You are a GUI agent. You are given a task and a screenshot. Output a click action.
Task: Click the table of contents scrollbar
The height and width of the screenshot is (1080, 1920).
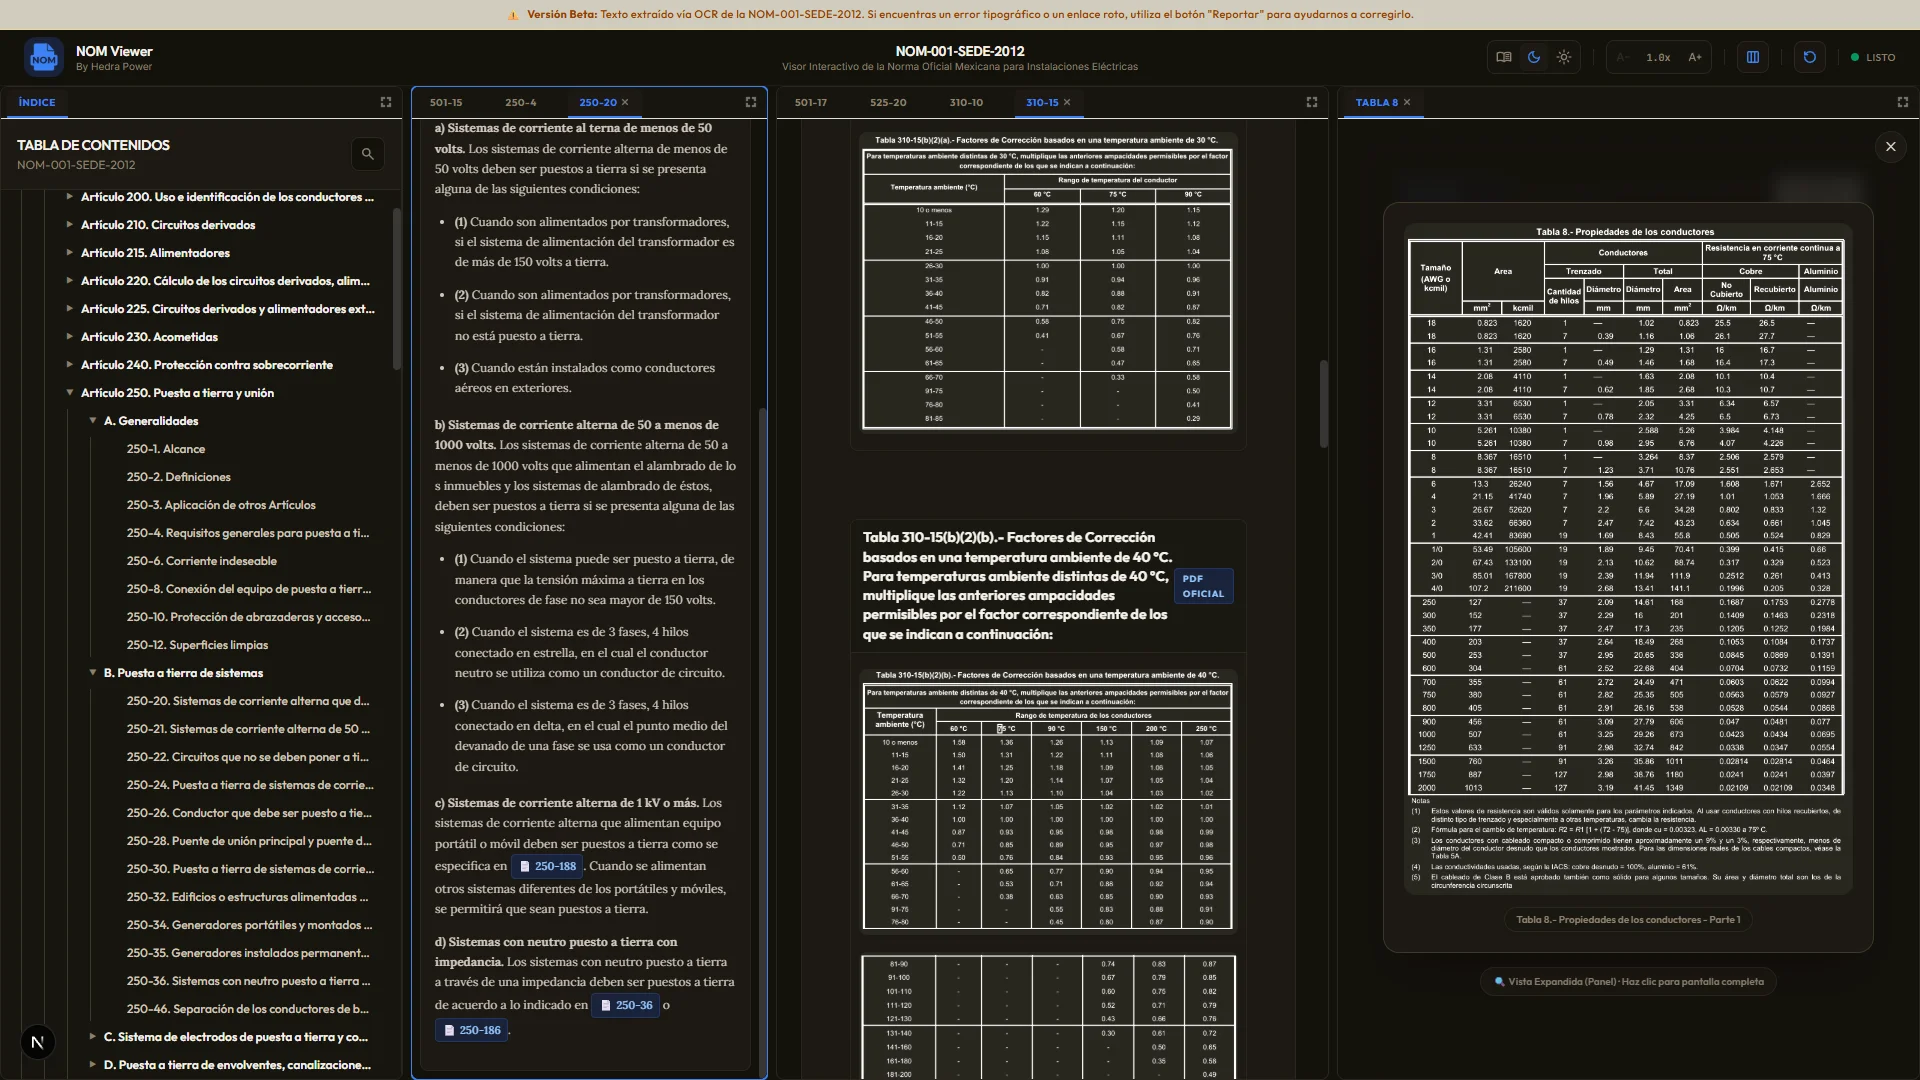(397, 290)
